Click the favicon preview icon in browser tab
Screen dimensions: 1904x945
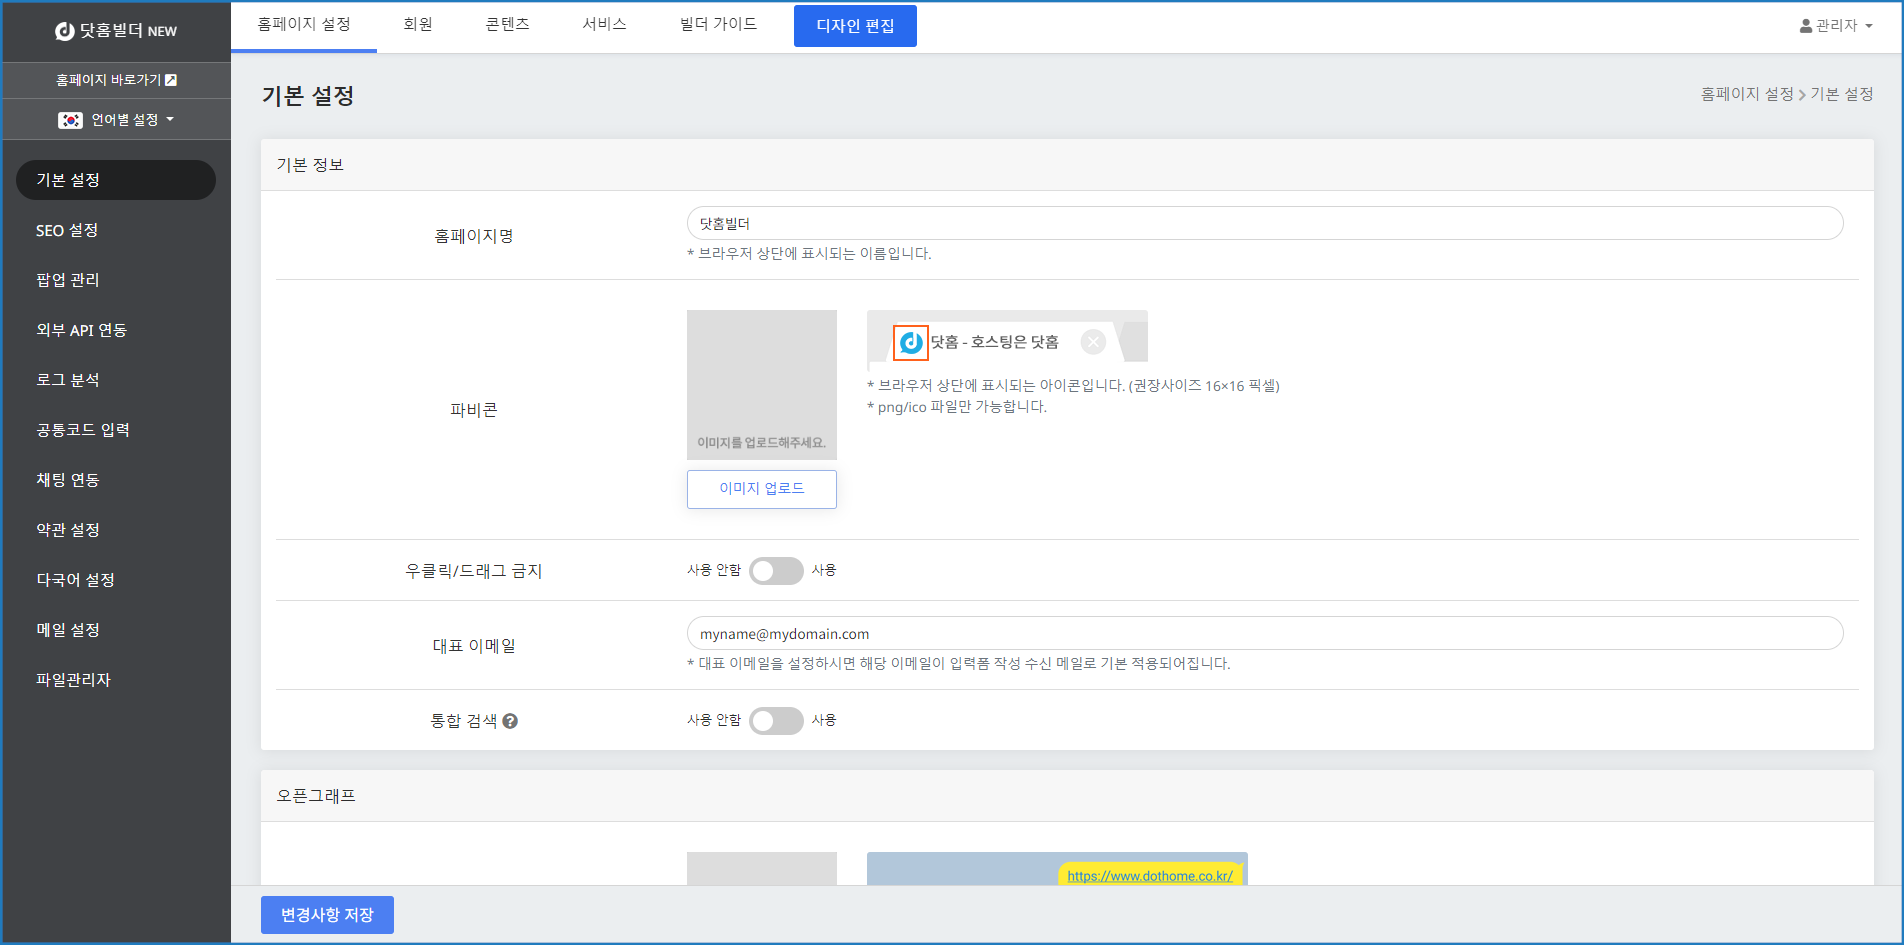pyautogui.click(x=911, y=343)
